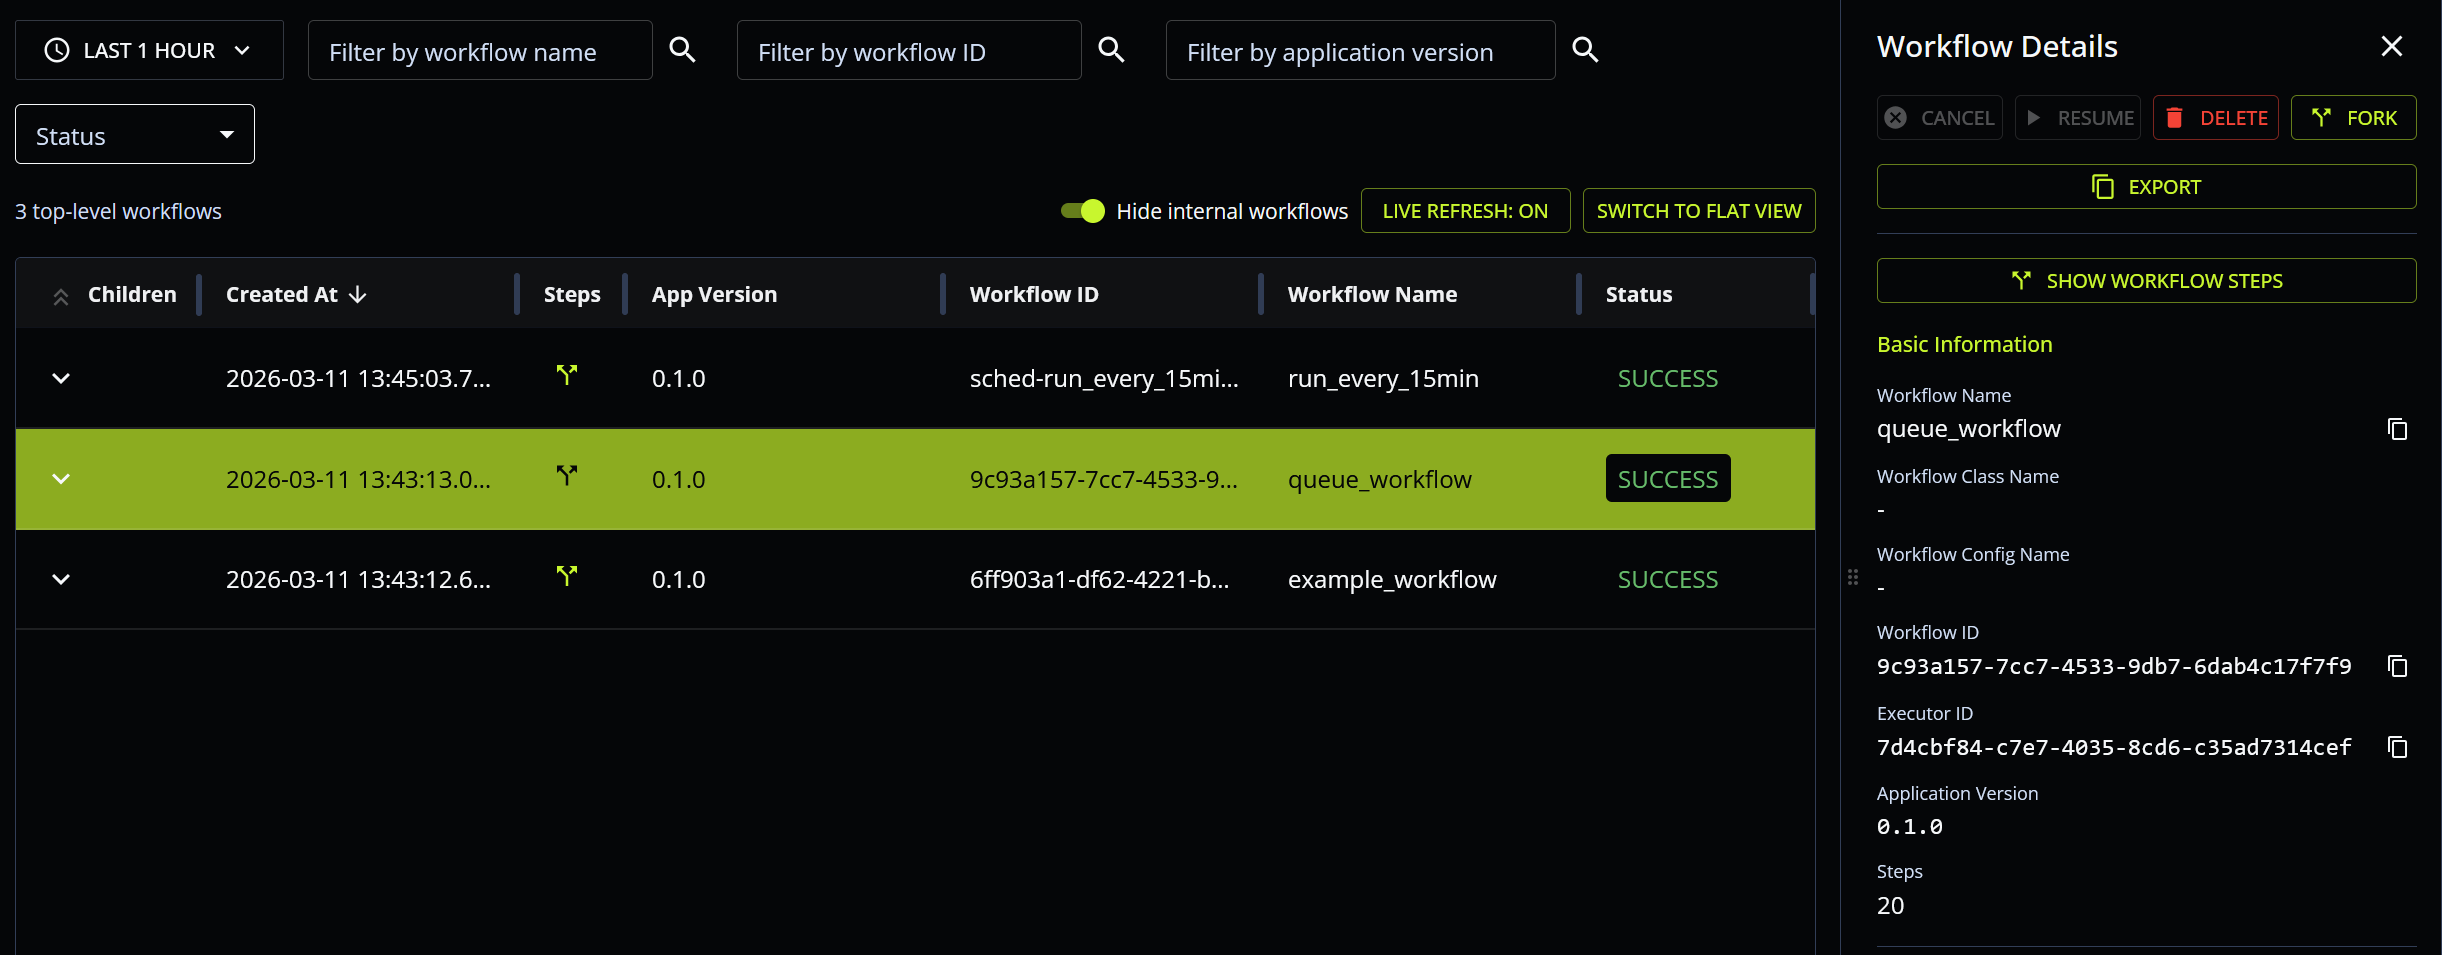Copy the Workflow ID value
Screen dimensions: 2442x955
(x=2397, y=666)
